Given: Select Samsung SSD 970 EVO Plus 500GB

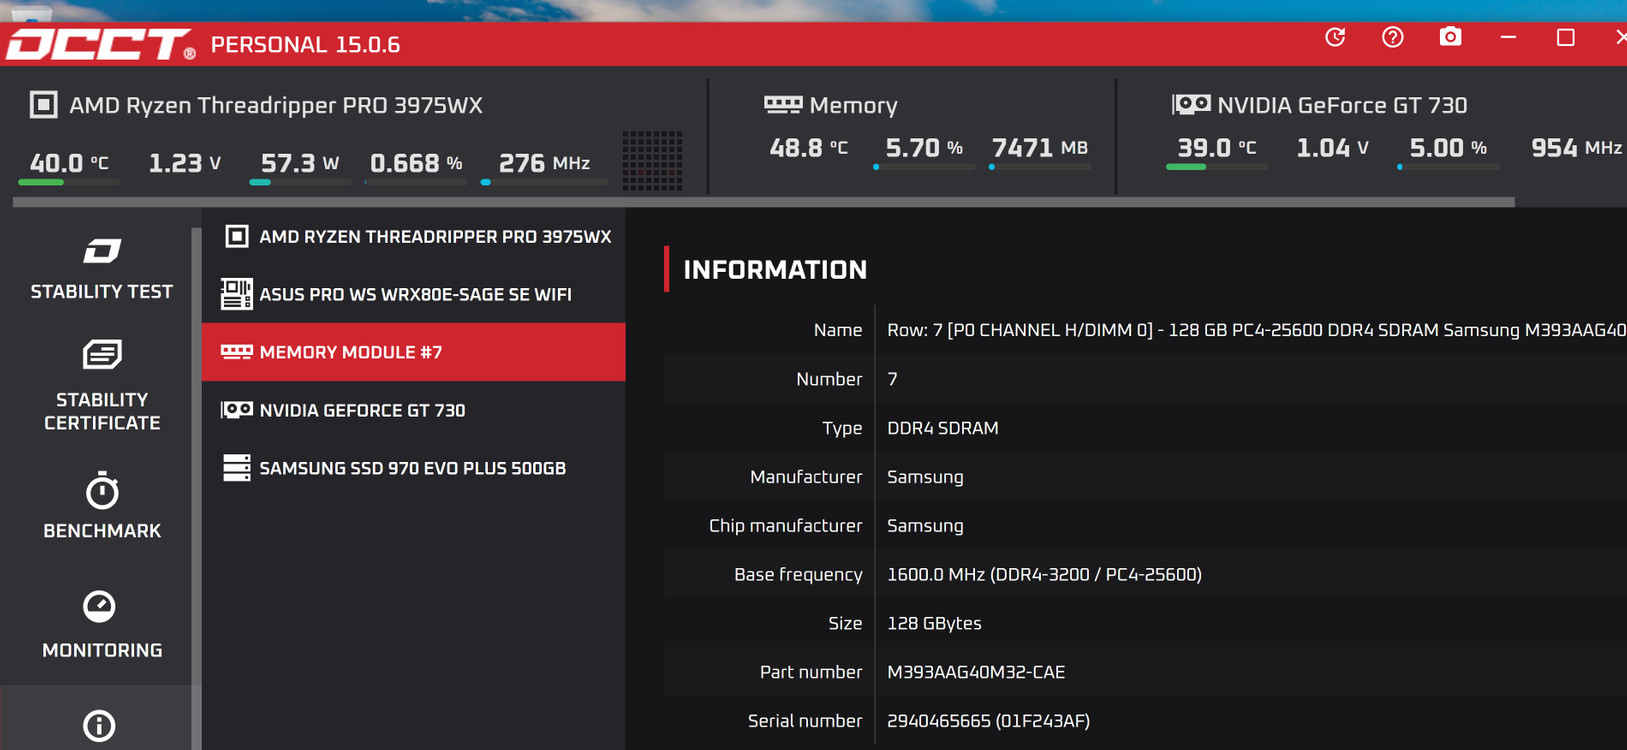Looking at the screenshot, I should (414, 468).
